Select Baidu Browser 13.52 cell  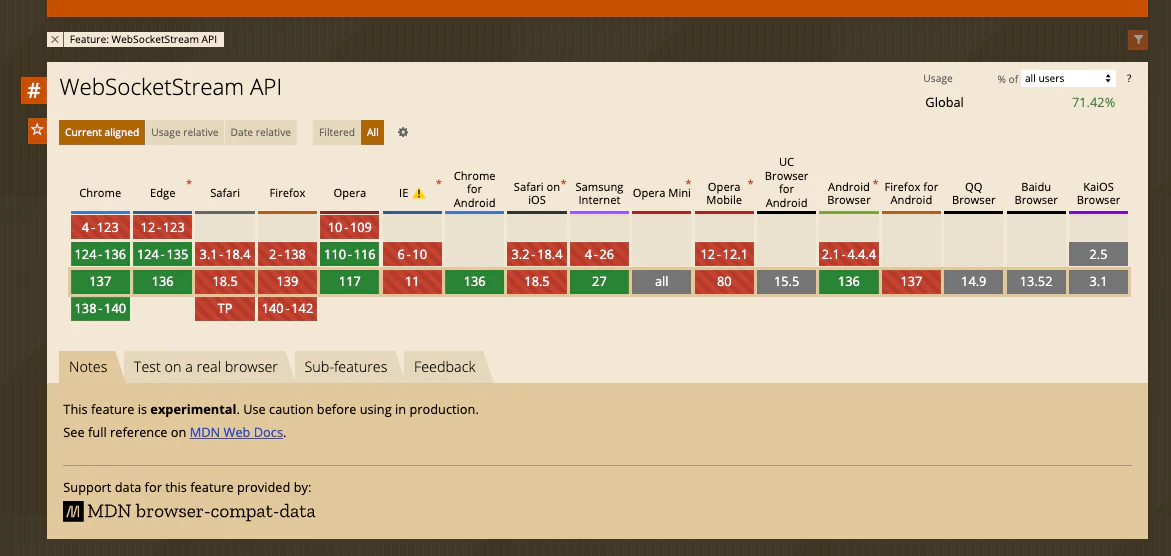tap(1036, 282)
